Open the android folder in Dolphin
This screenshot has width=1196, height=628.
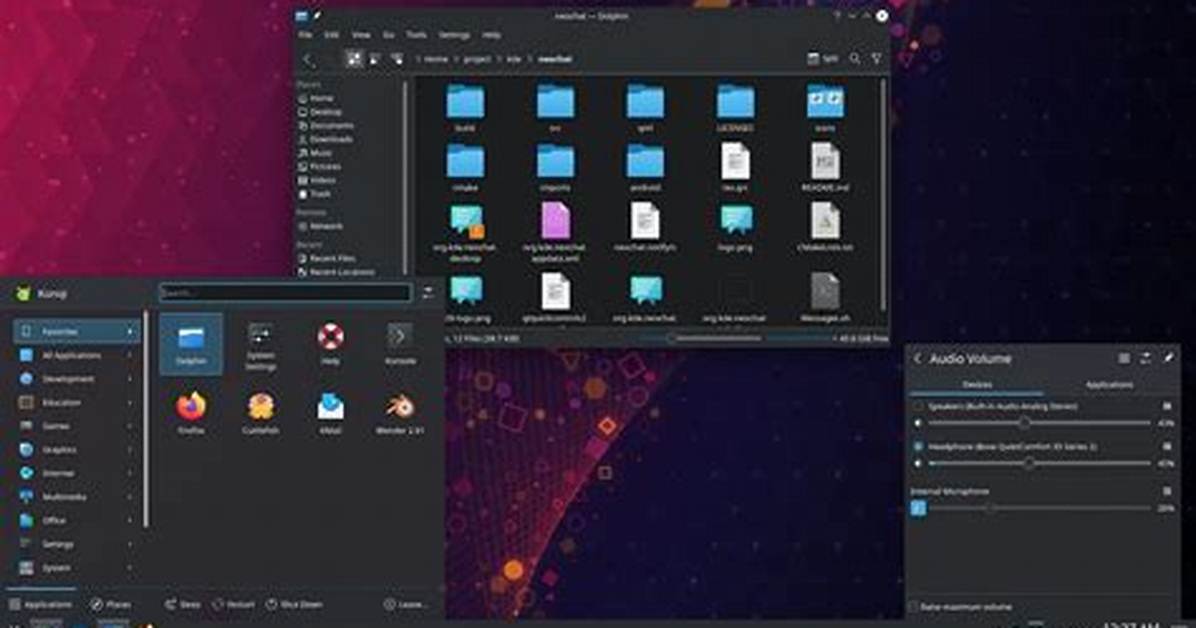pos(645,168)
